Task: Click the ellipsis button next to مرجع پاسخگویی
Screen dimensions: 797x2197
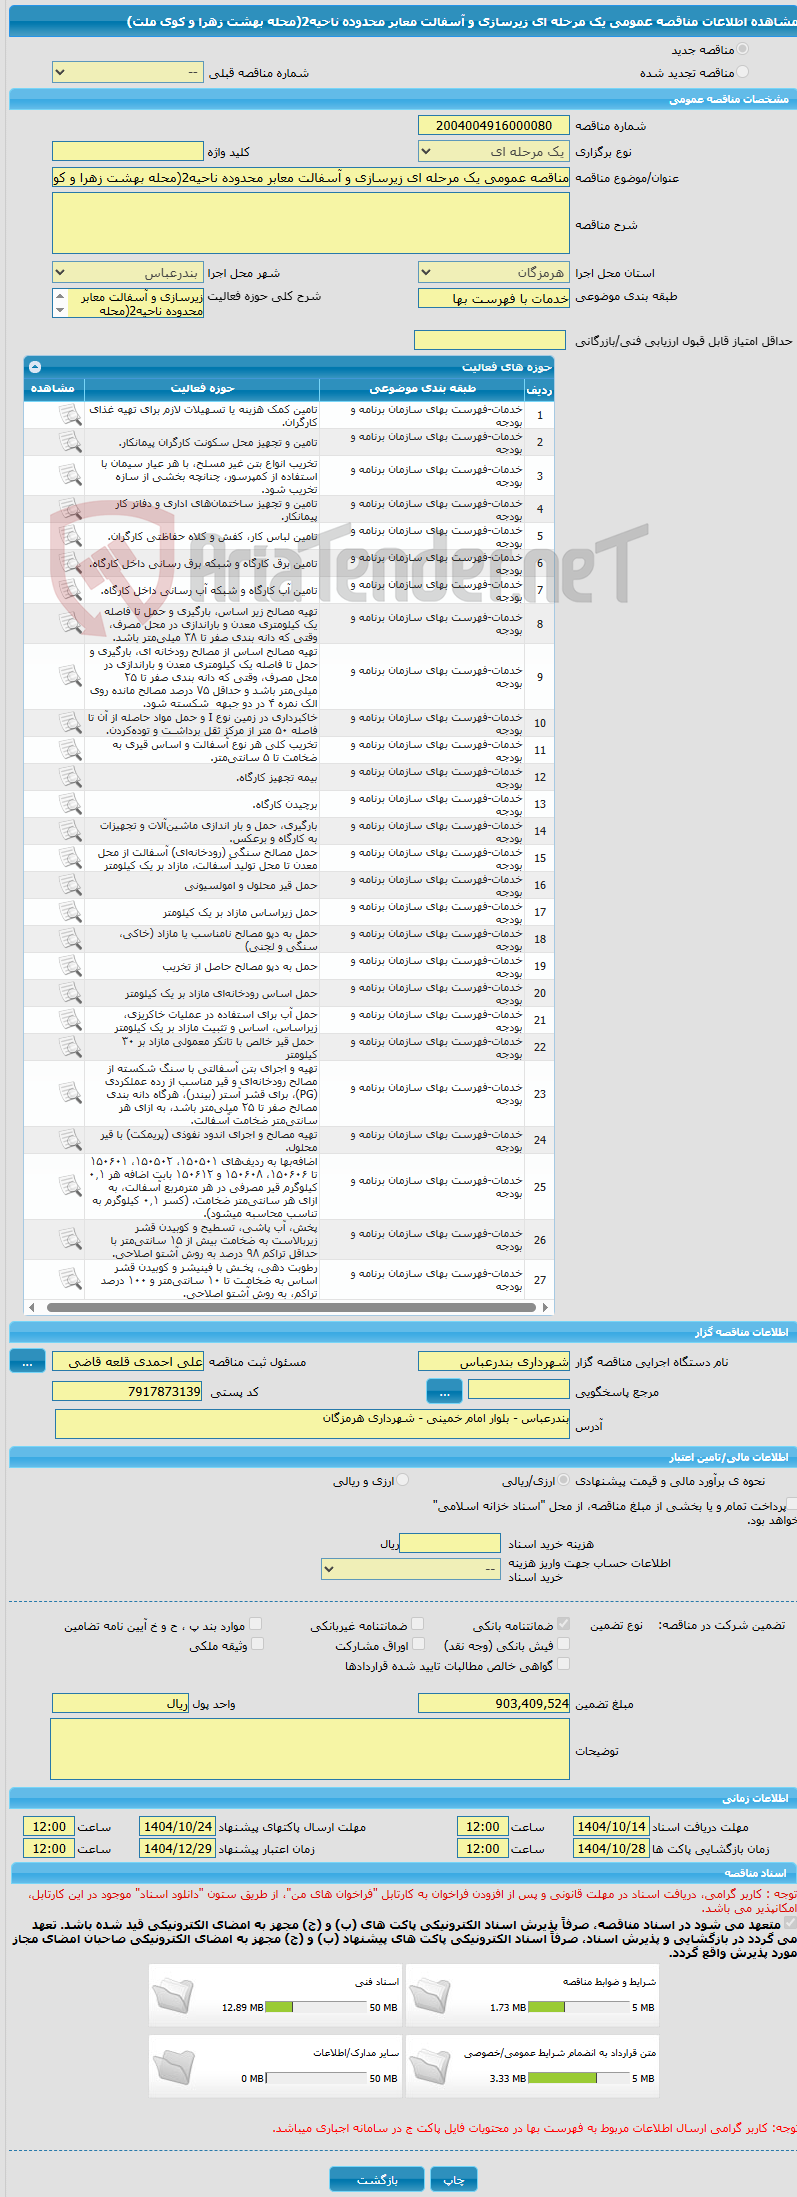Action: [444, 1391]
